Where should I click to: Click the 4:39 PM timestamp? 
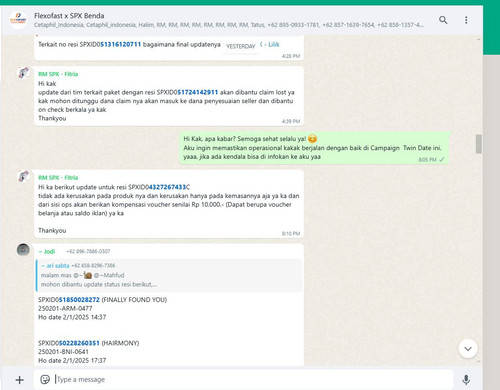[x=291, y=121]
